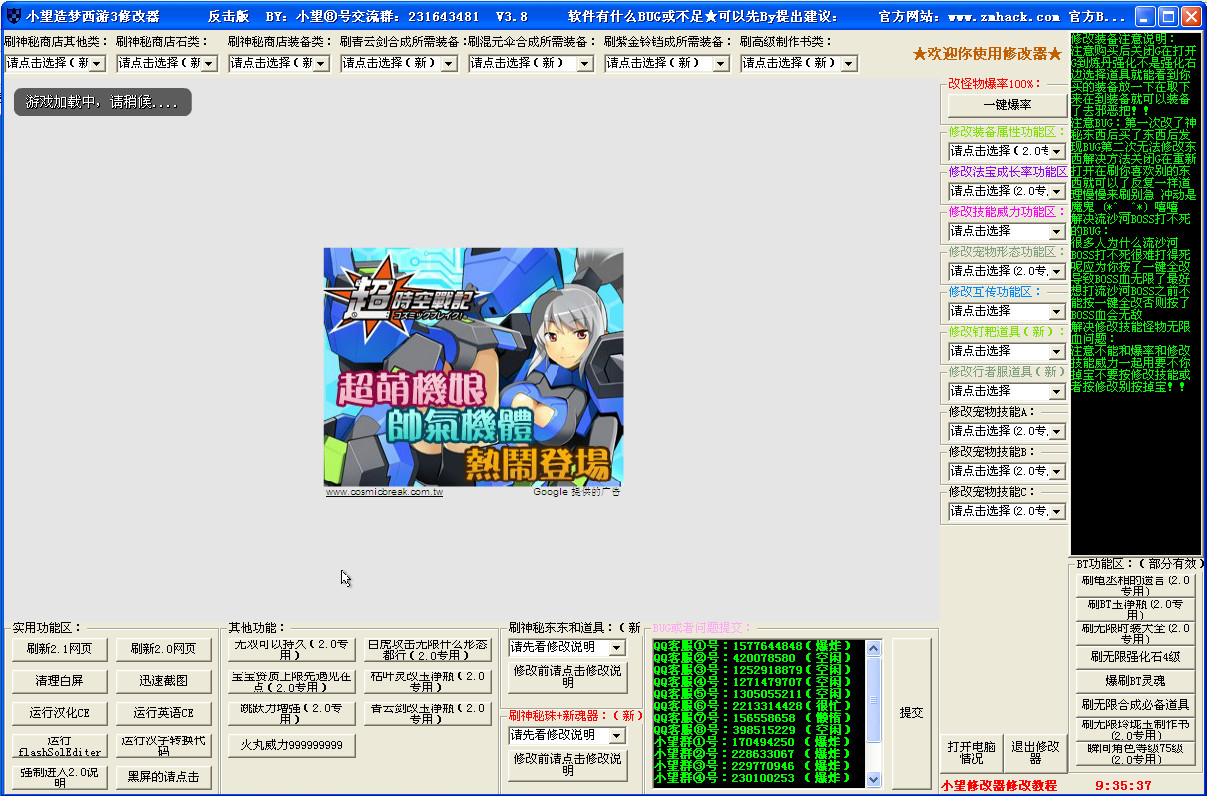This screenshot has height=796, width=1207.
Task: Click the 刷无限玲珑玉制作书 button
Action: (1135, 730)
